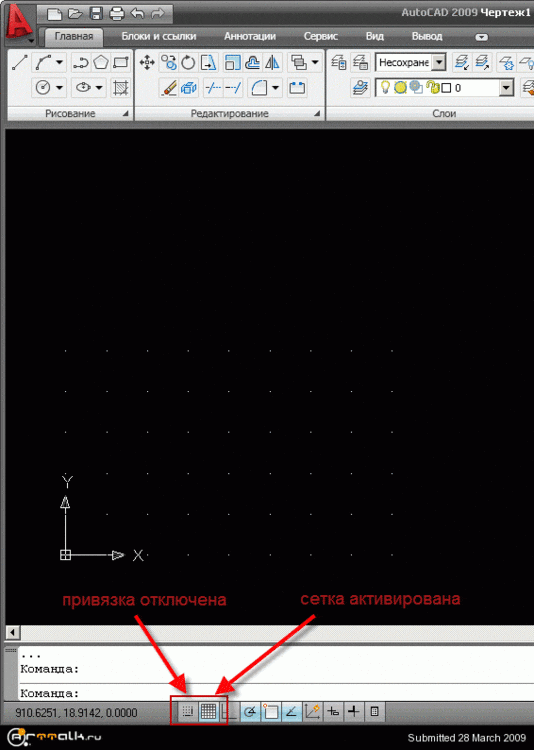
Task: Activate the Trim tool
Action: [x=212, y=88]
